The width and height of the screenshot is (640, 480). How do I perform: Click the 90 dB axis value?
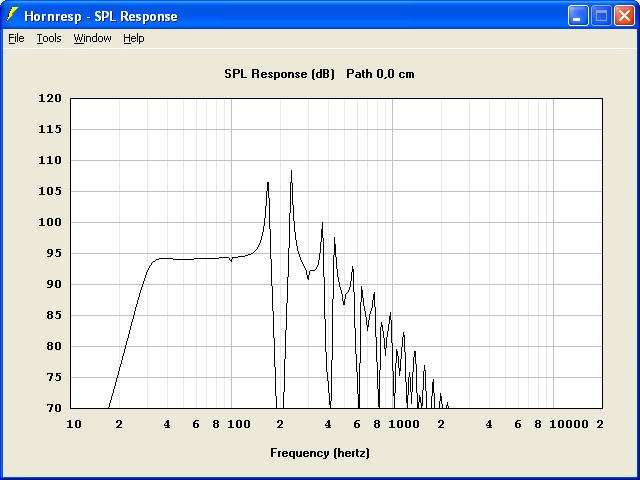tap(54, 284)
